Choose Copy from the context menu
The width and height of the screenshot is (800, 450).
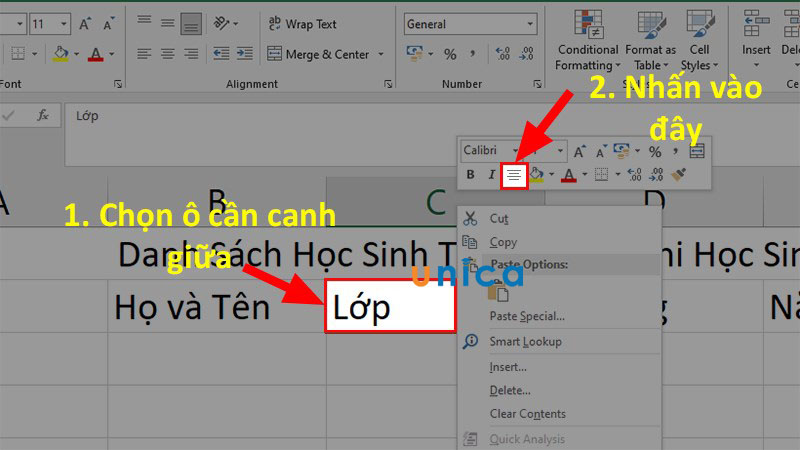[560, 242]
